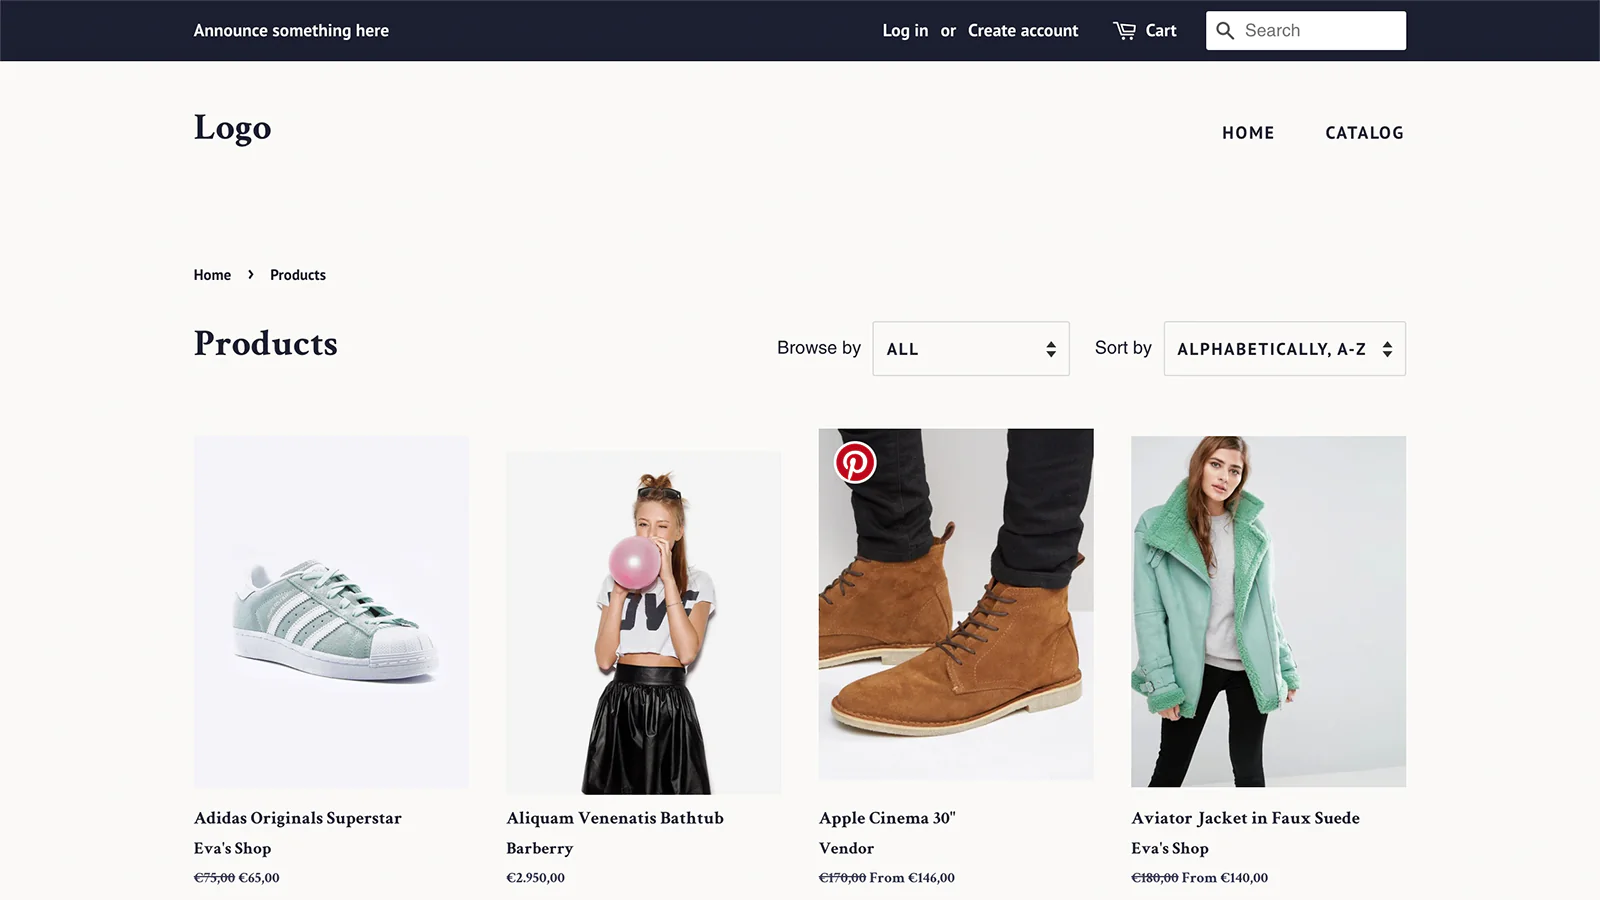Screen dimensions: 1600x900
Task: Click the Home breadcrumb link
Action: (212, 275)
